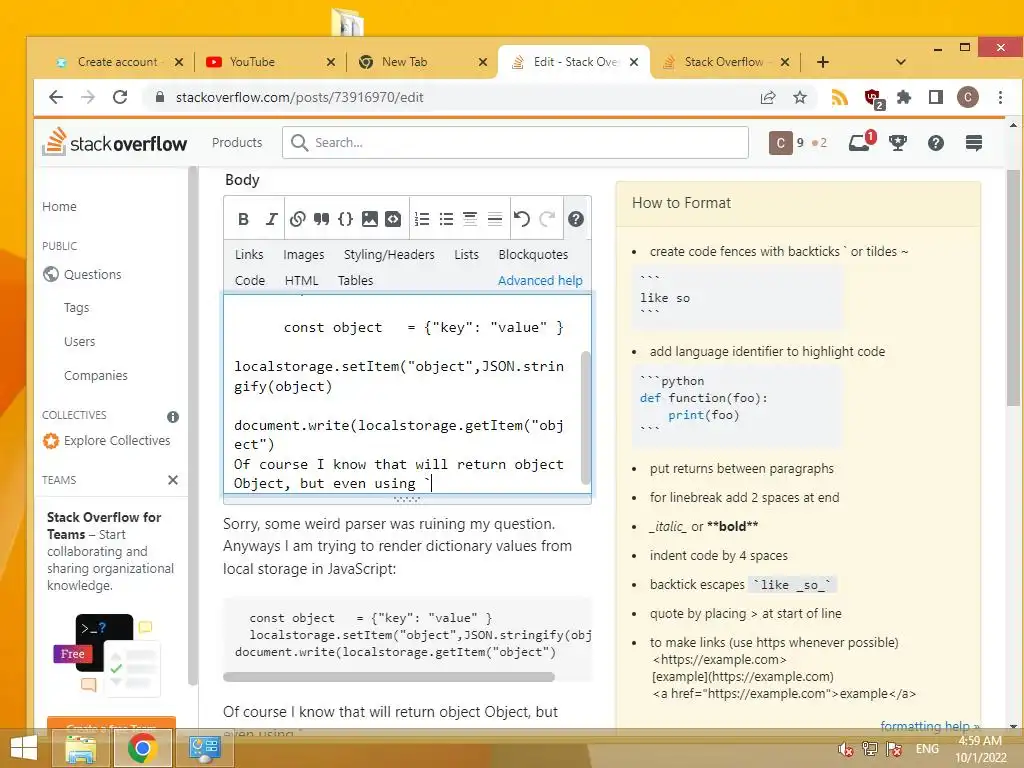This screenshot has width=1024, height=768.
Task: Insert an image using the picture icon
Action: [x=370, y=219]
